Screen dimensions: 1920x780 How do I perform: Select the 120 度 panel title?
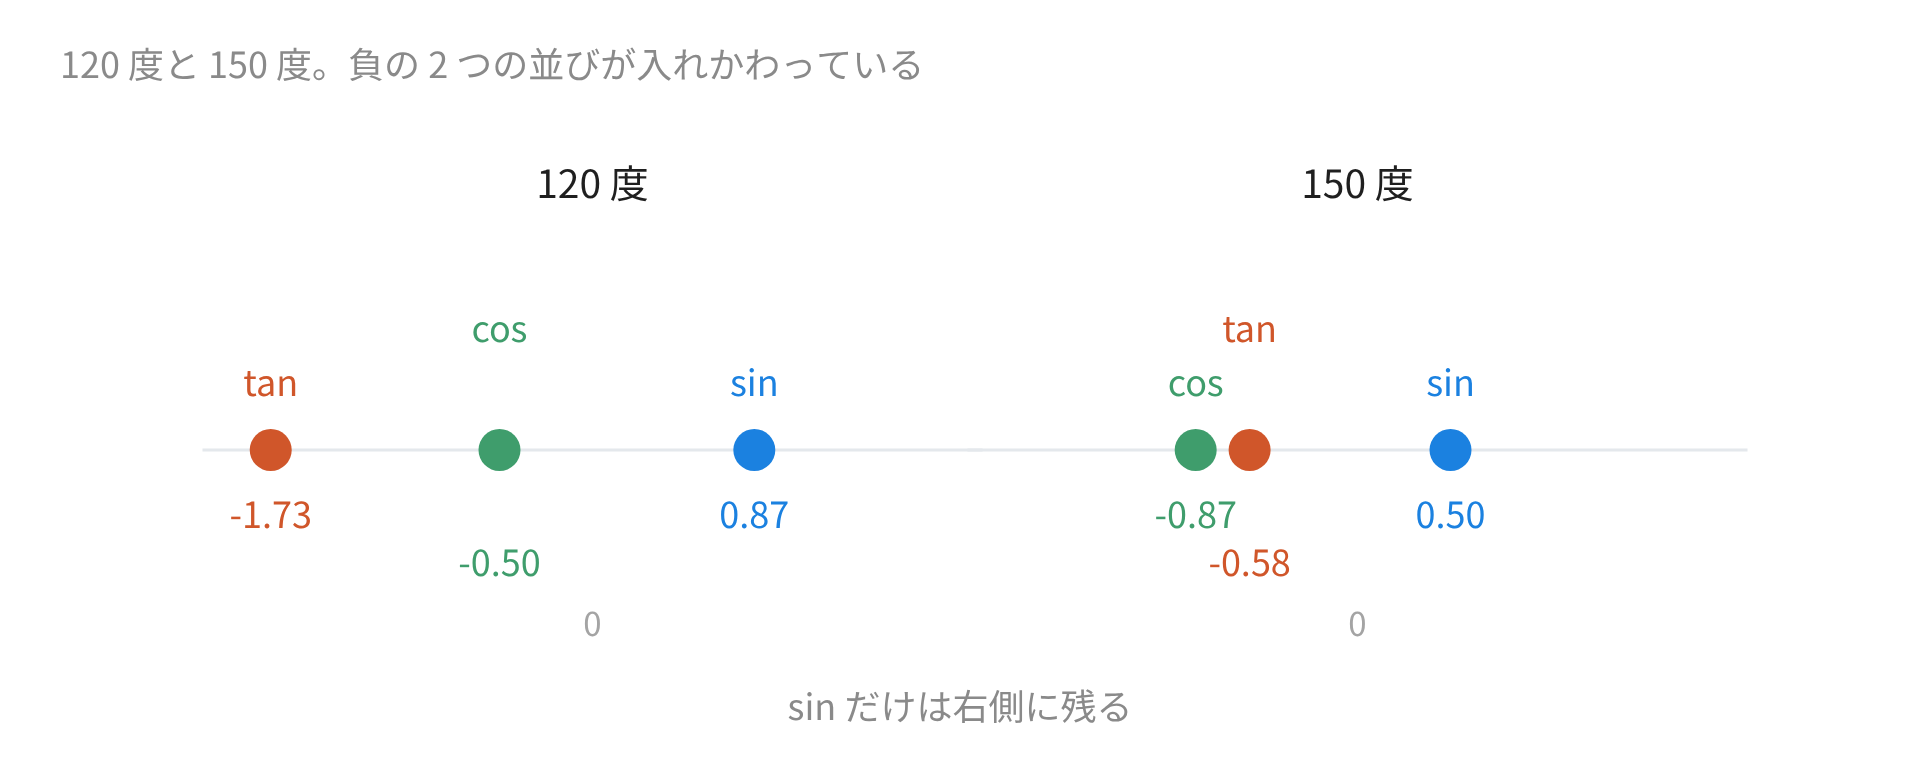coord(592,185)
